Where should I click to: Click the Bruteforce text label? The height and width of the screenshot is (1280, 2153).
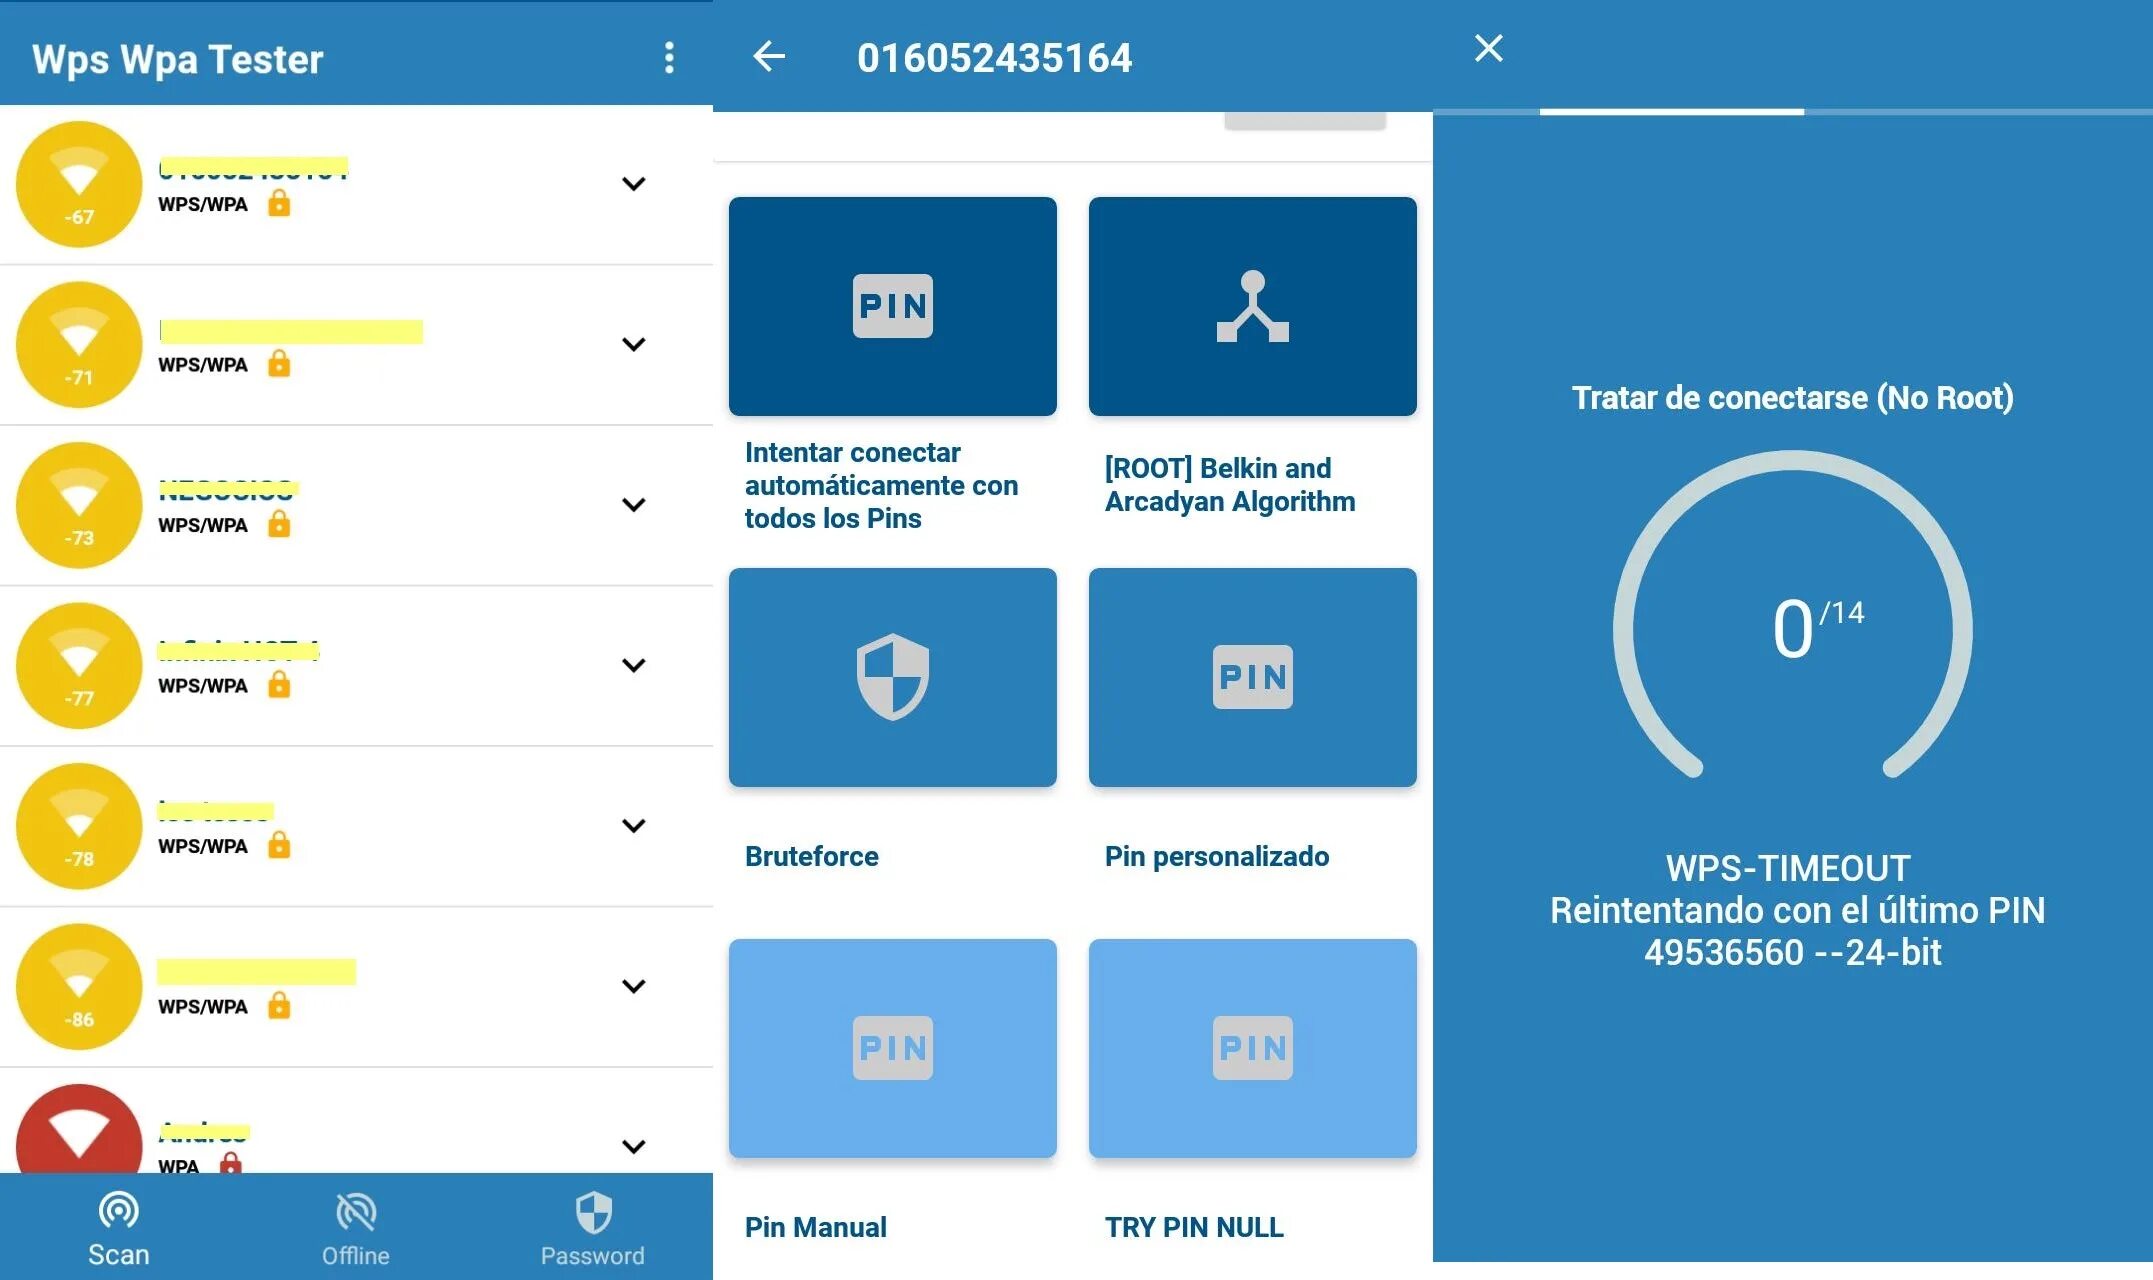811,856
